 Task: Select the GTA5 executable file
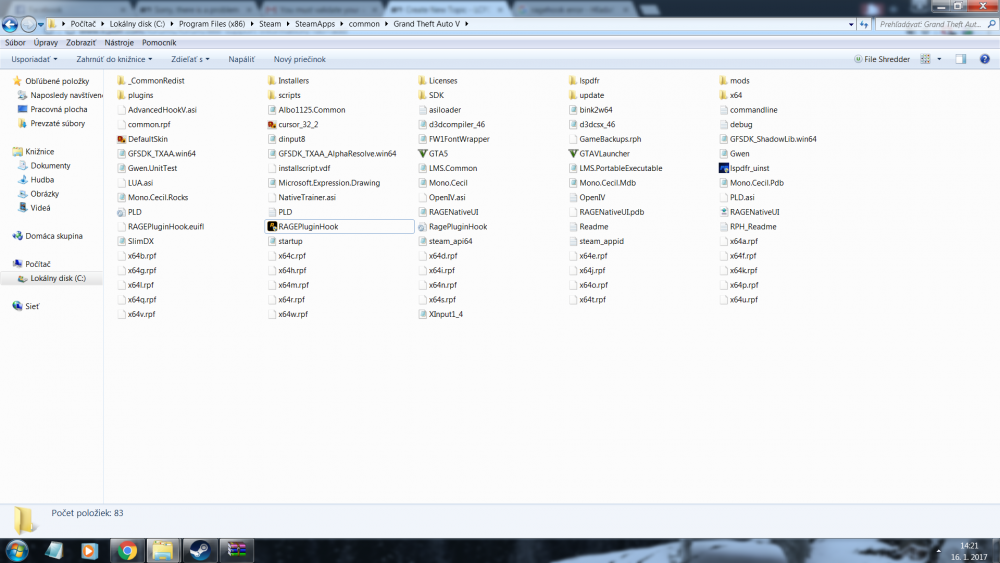[433, 154]
